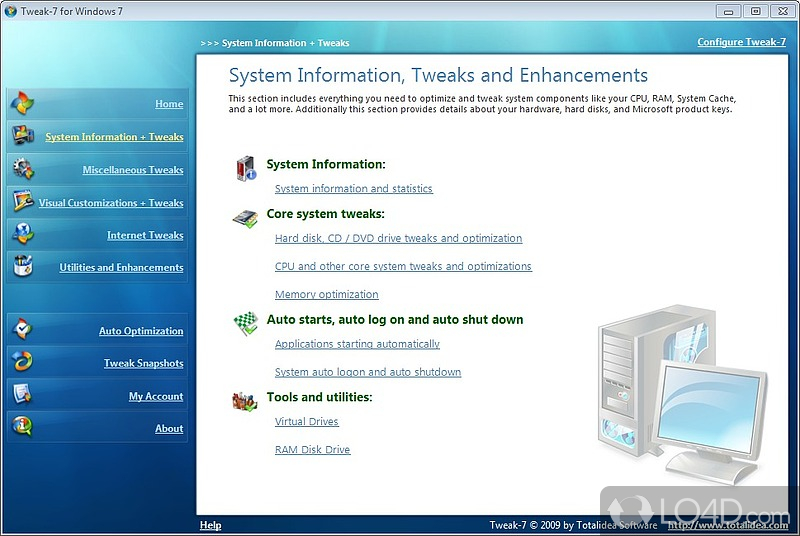Open Miscellaneous Tweaks section

tap(133, 170)
